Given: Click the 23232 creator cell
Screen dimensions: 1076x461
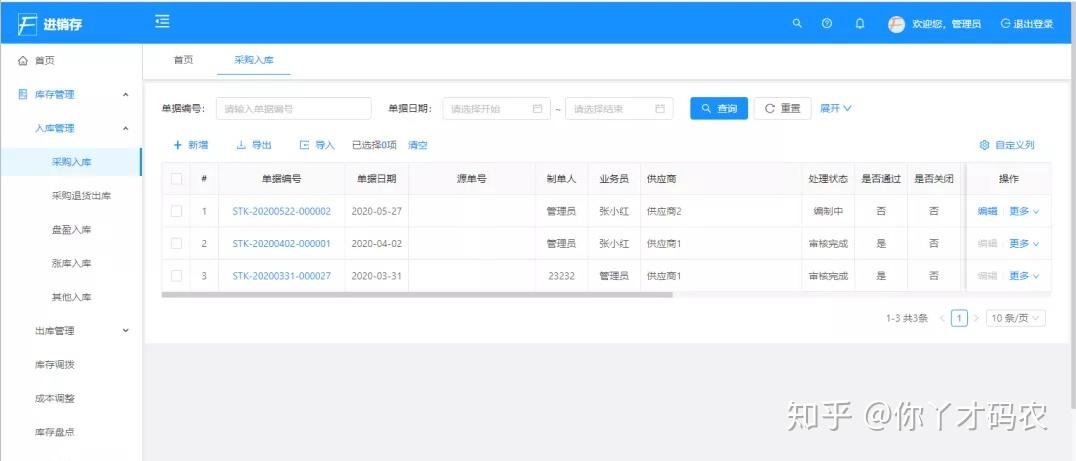Looking at the screenshot, I should [x=561, y=276].
